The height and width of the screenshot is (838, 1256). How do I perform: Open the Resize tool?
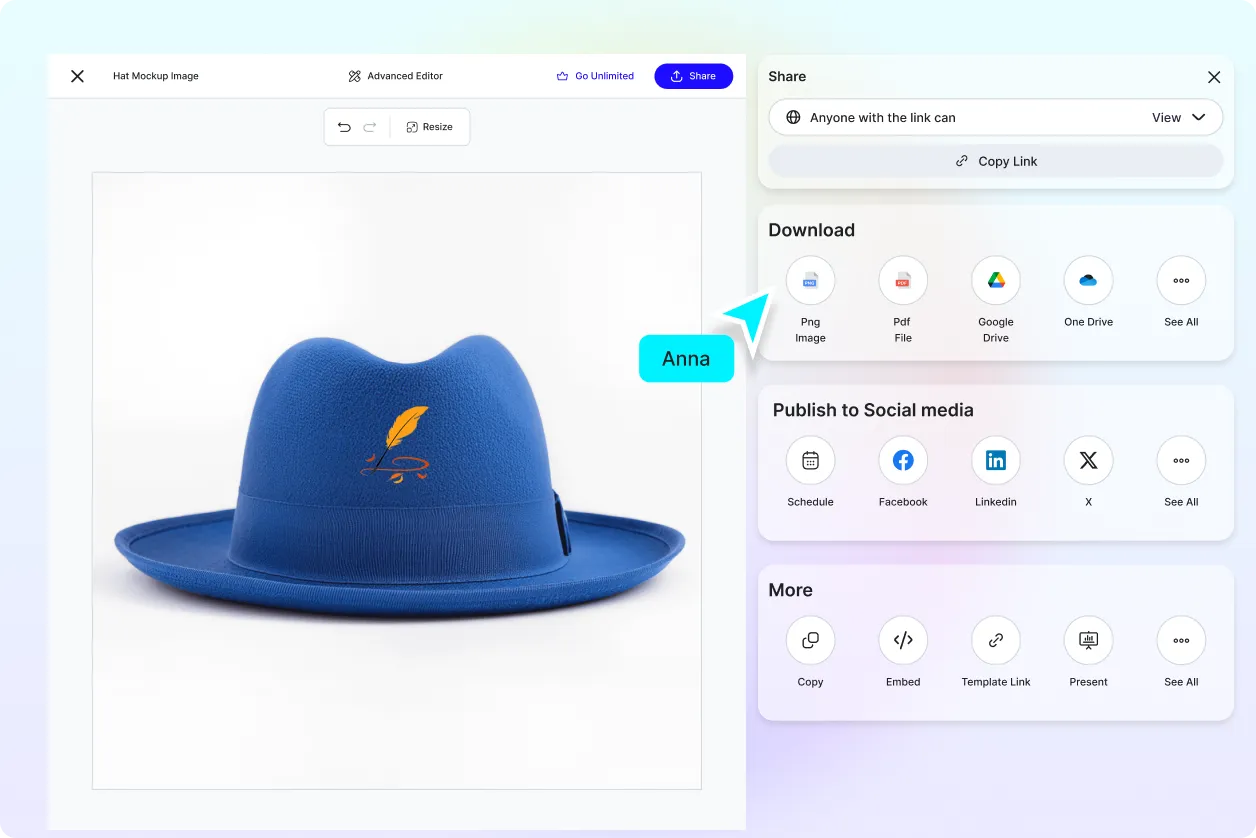[x=430, y=126]
